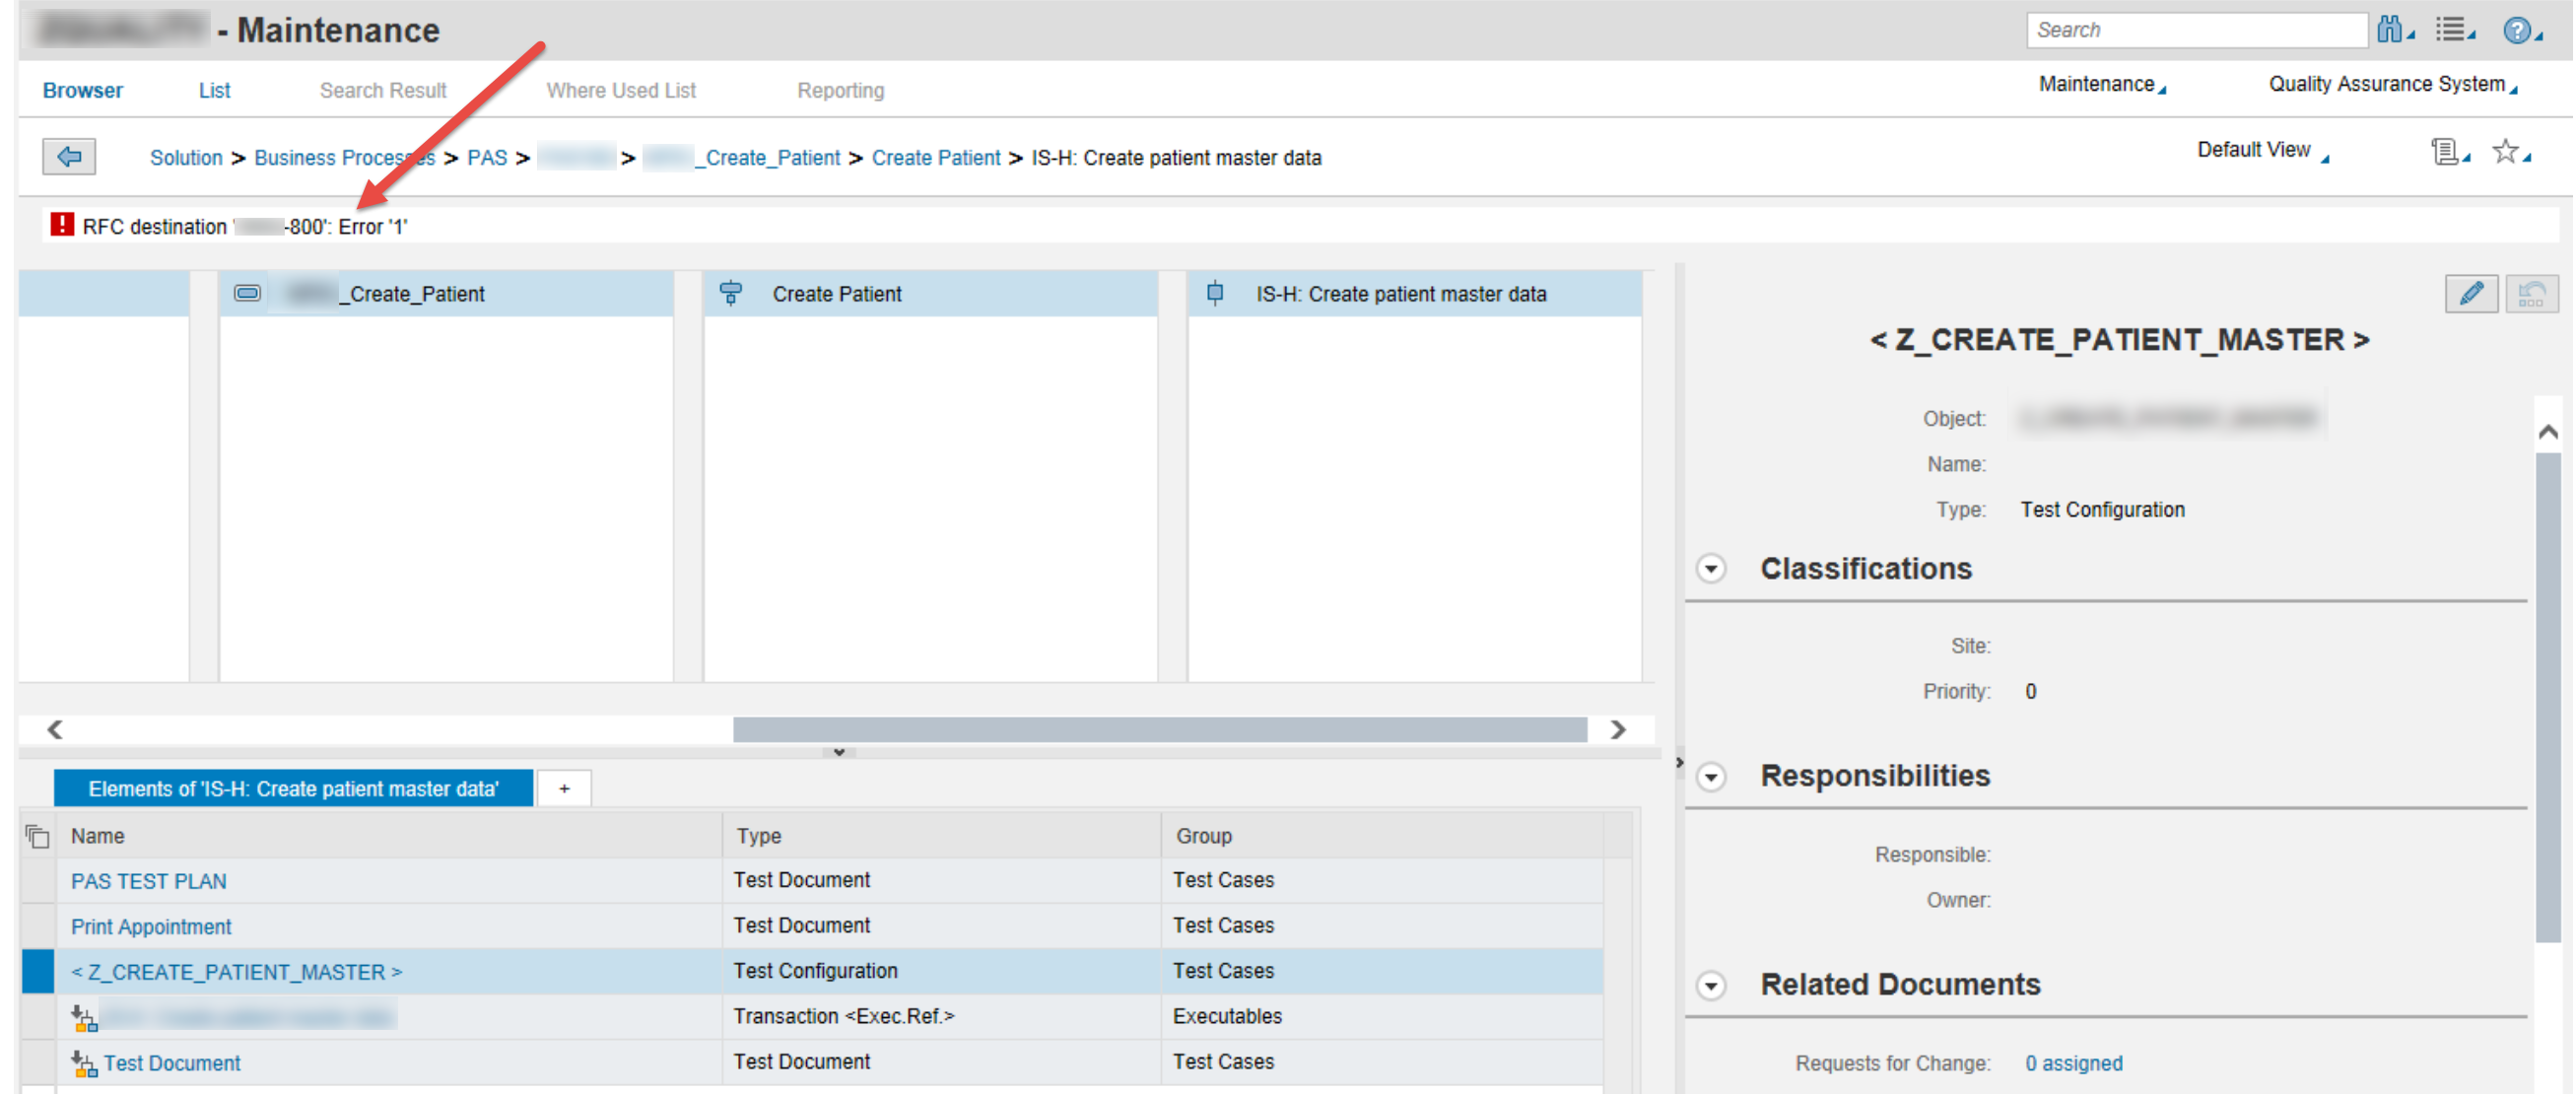
Task: Click the select-all icon in table header
Action: click(x=37, y=836)
